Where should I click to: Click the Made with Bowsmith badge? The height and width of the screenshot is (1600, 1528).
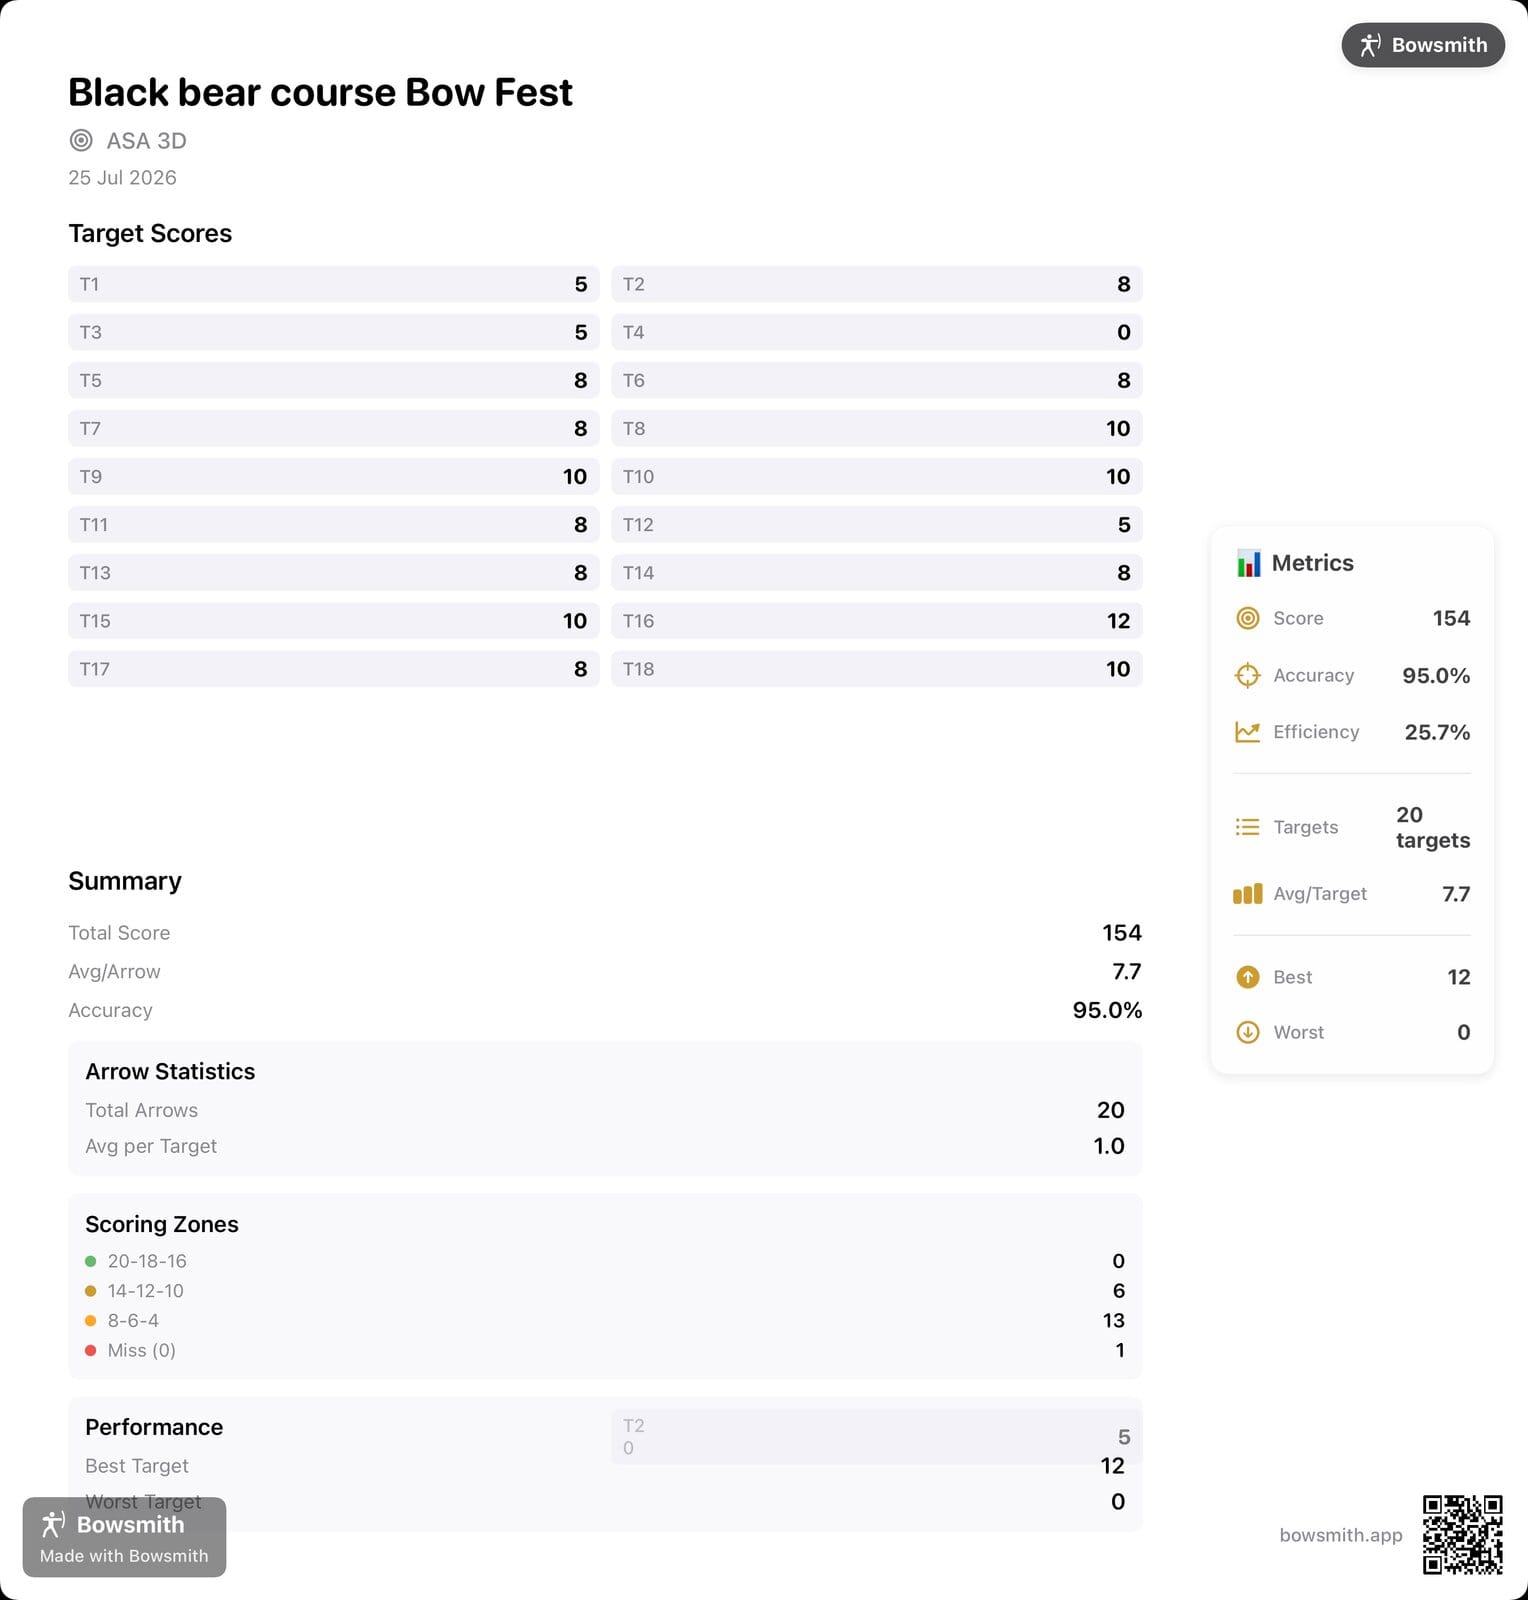click(124, 1537)
